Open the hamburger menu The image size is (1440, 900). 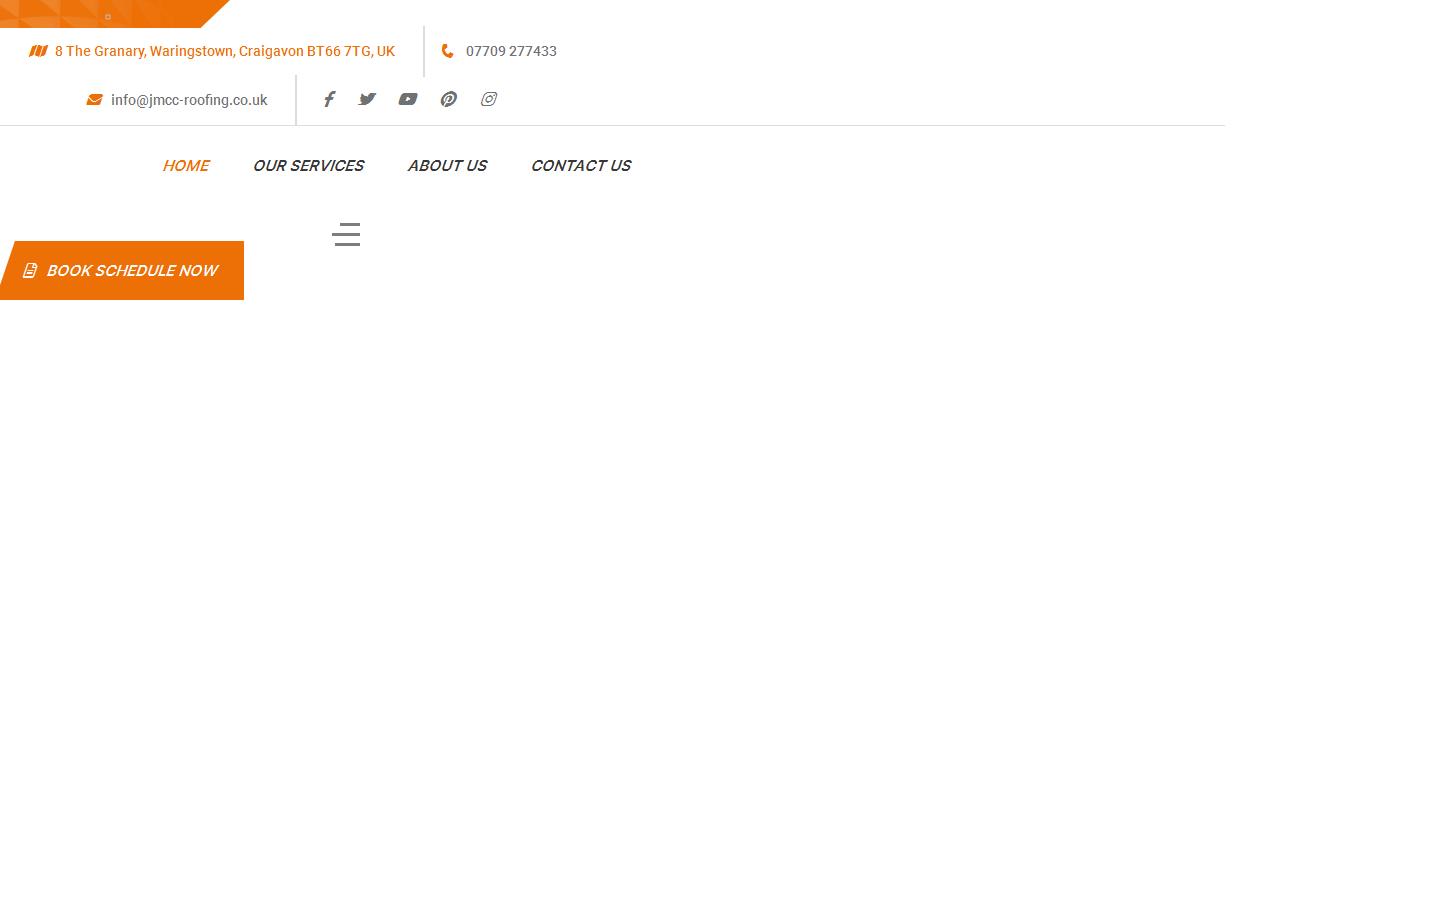point(346,234)
